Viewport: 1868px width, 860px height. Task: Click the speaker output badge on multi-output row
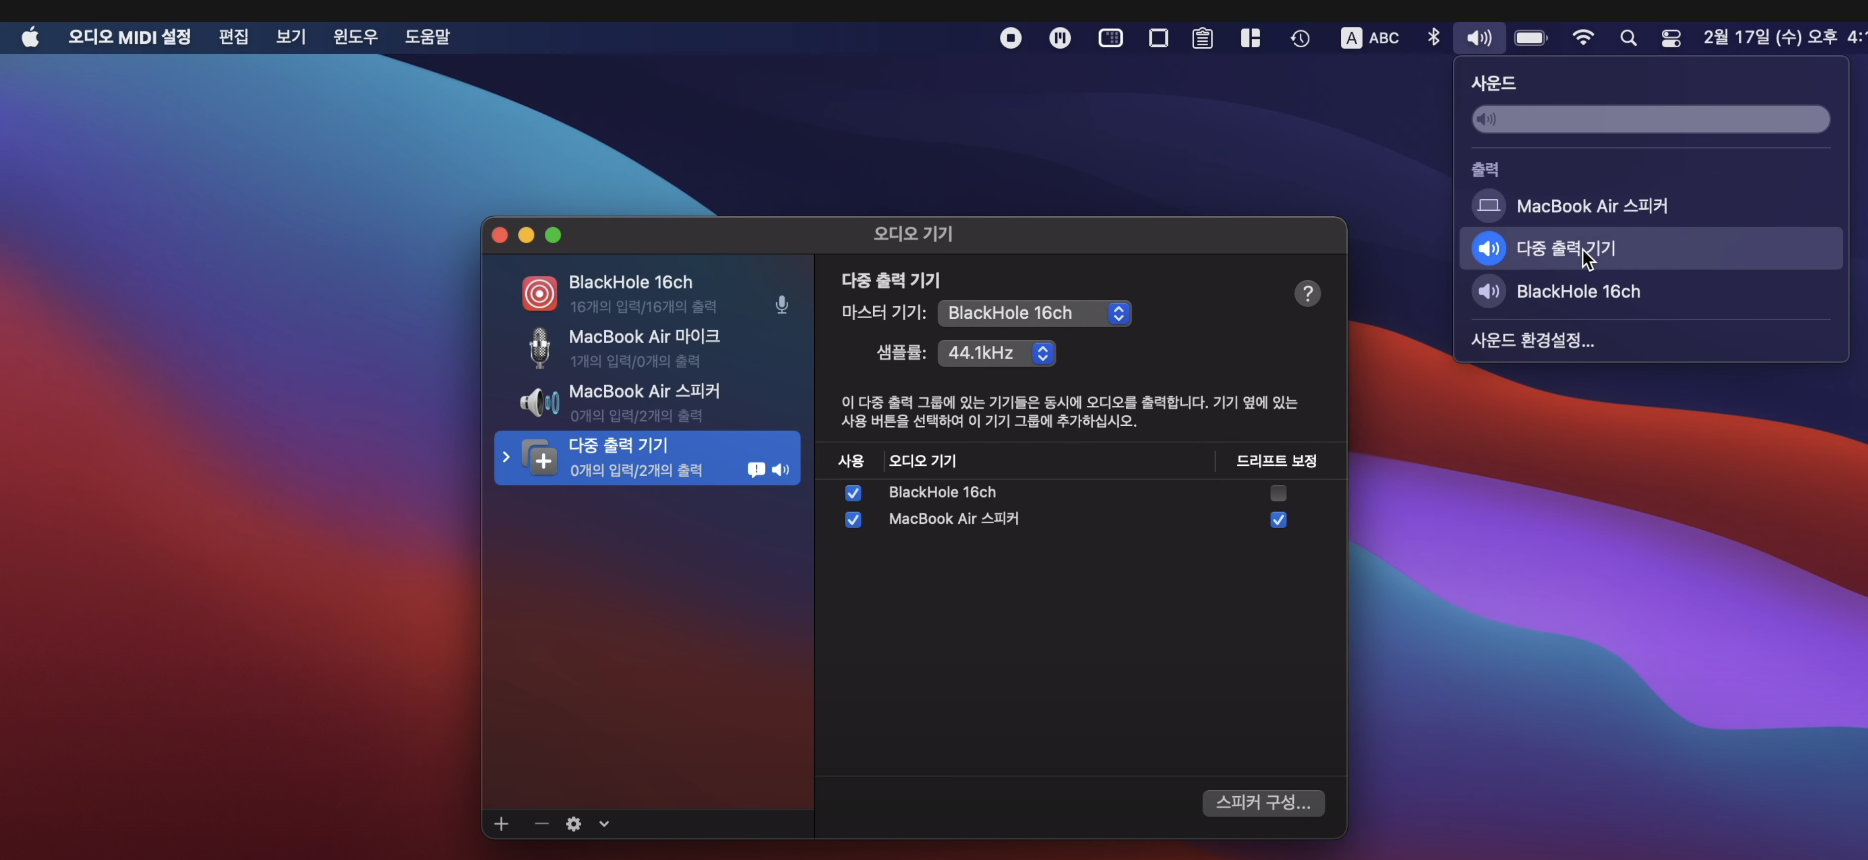[780, 470]
